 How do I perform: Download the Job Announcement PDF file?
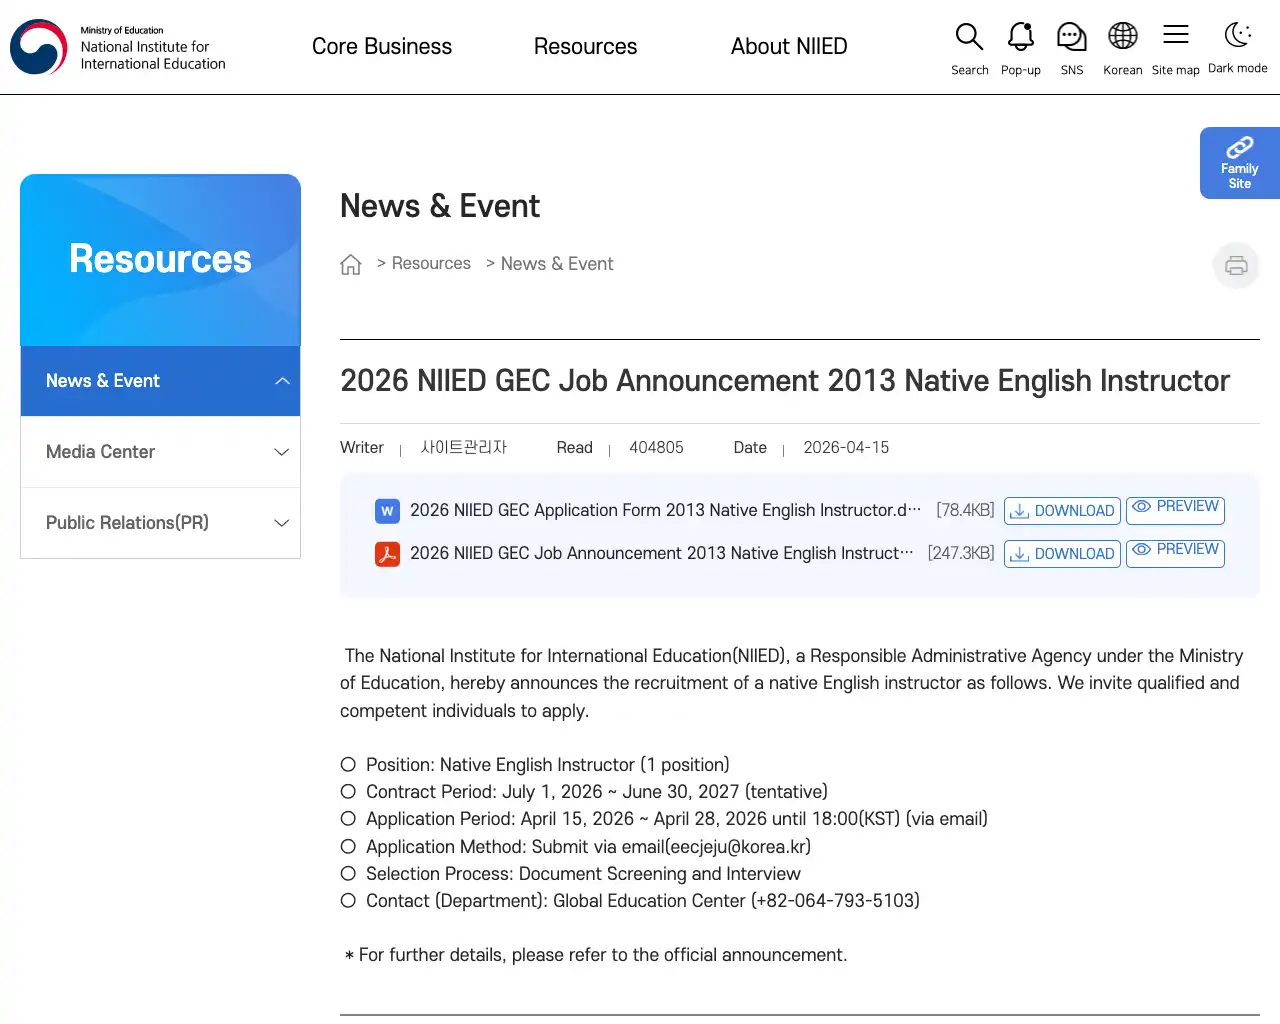pos(1062,554)
